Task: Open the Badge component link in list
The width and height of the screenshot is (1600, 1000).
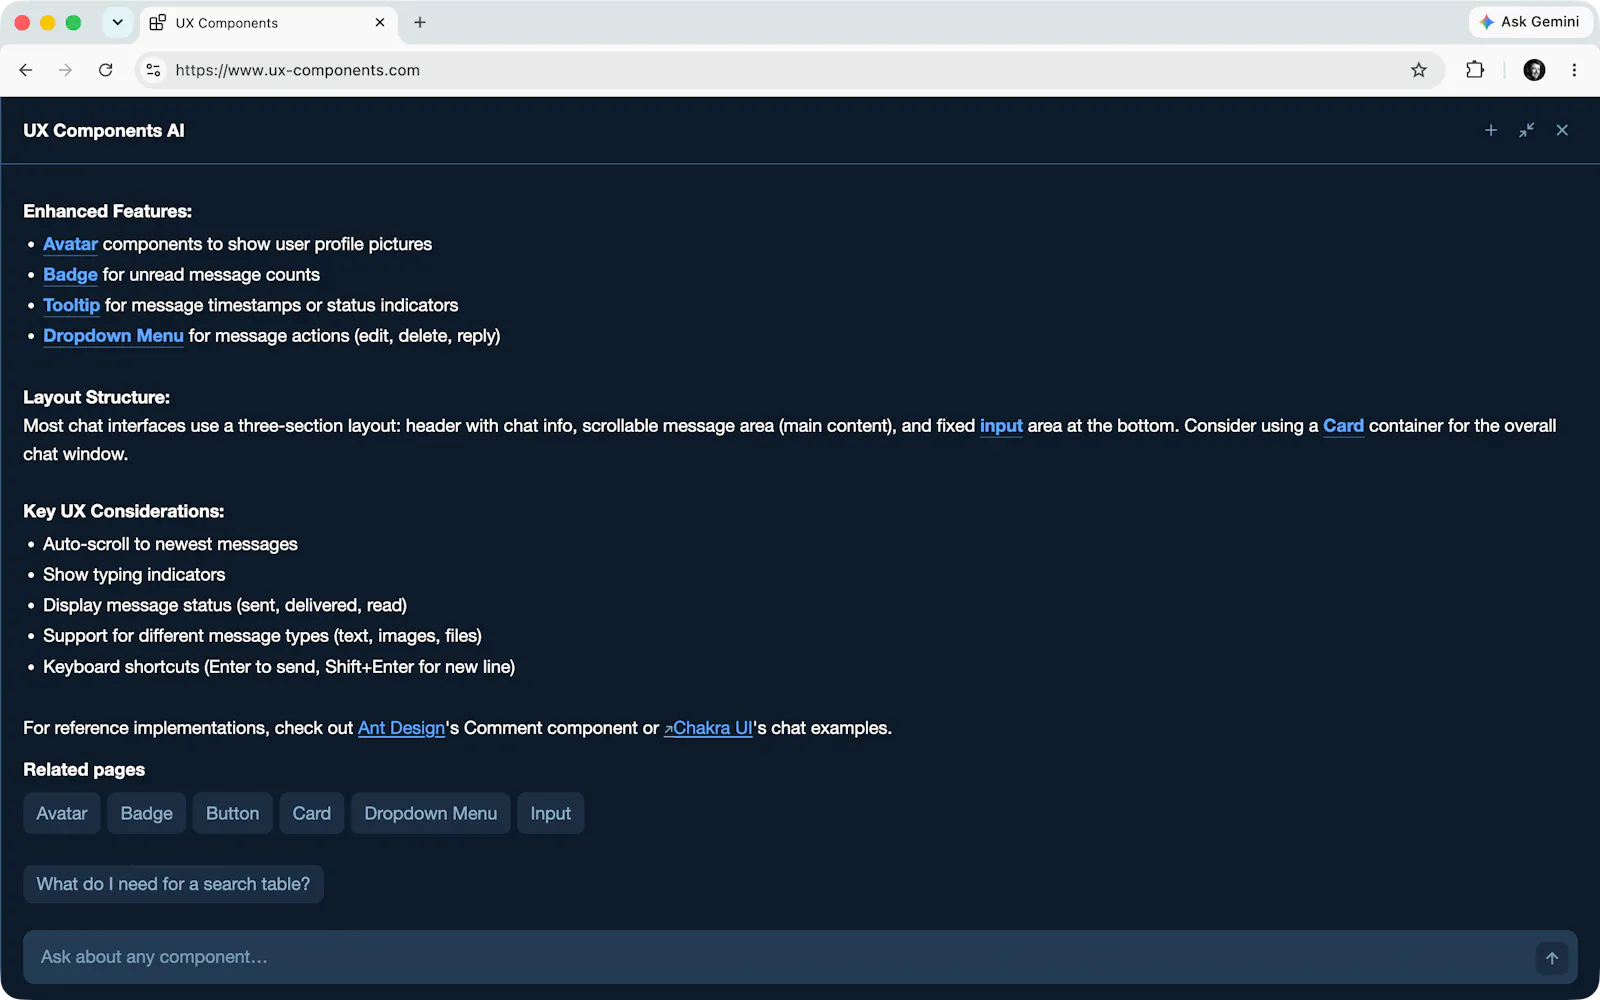Action: point(70,275)
